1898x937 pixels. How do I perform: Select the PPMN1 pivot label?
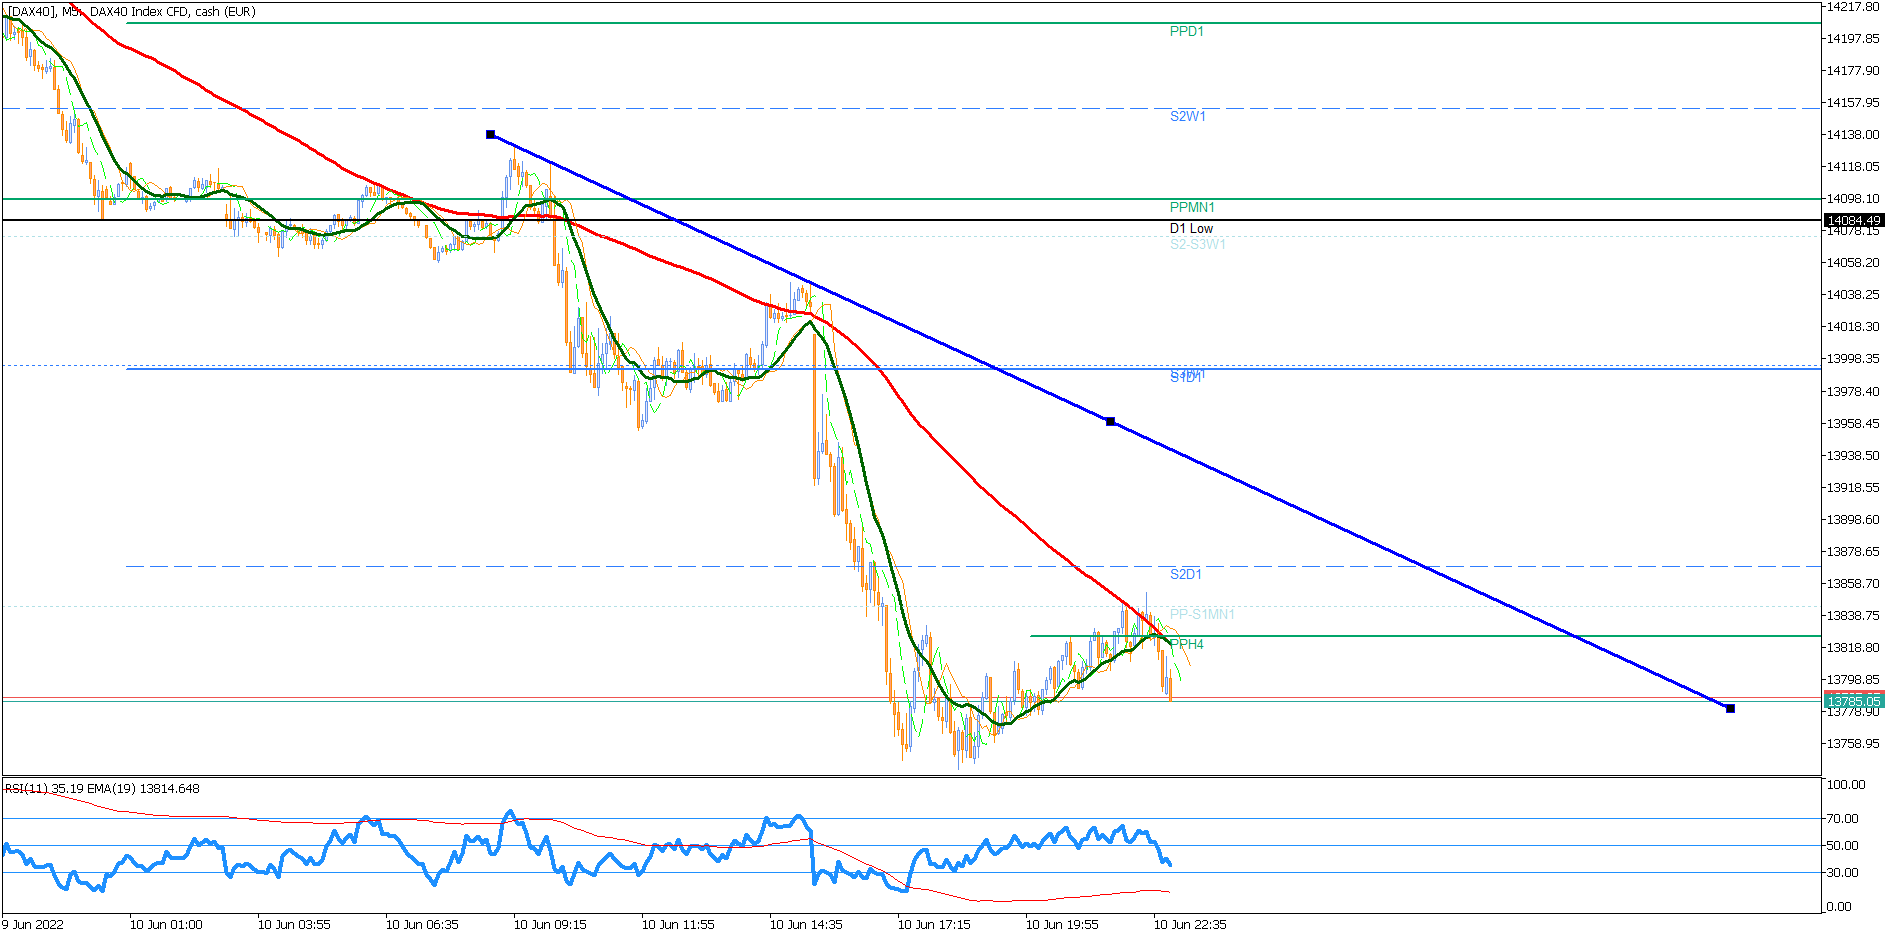coord(1192,208)
